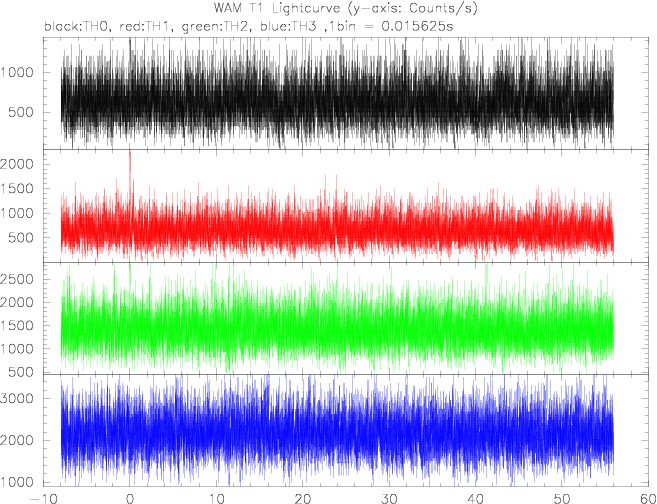
Task: Click y-axis label 2000 of green TH2 panel
Action: pyautogui.click(x=16, y=302)
